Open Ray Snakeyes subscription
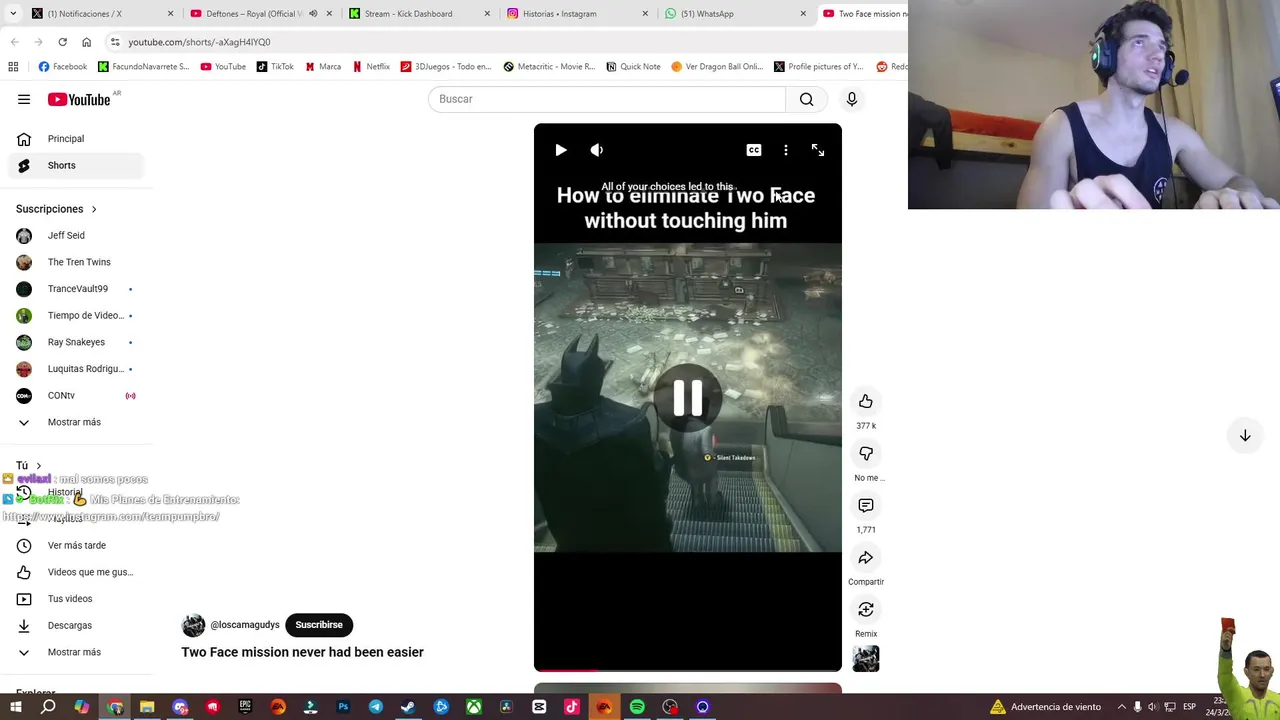 pos(75,342)
